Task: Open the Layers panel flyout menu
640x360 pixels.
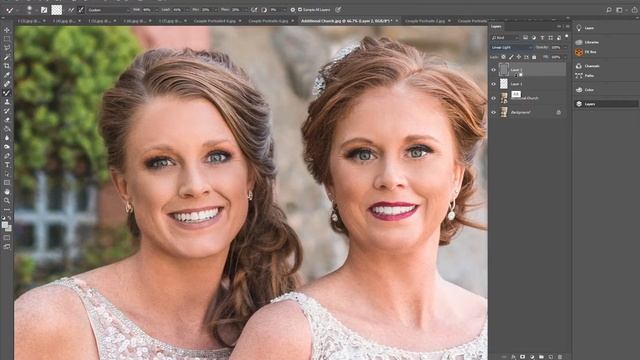Action: tap(567, 26)
